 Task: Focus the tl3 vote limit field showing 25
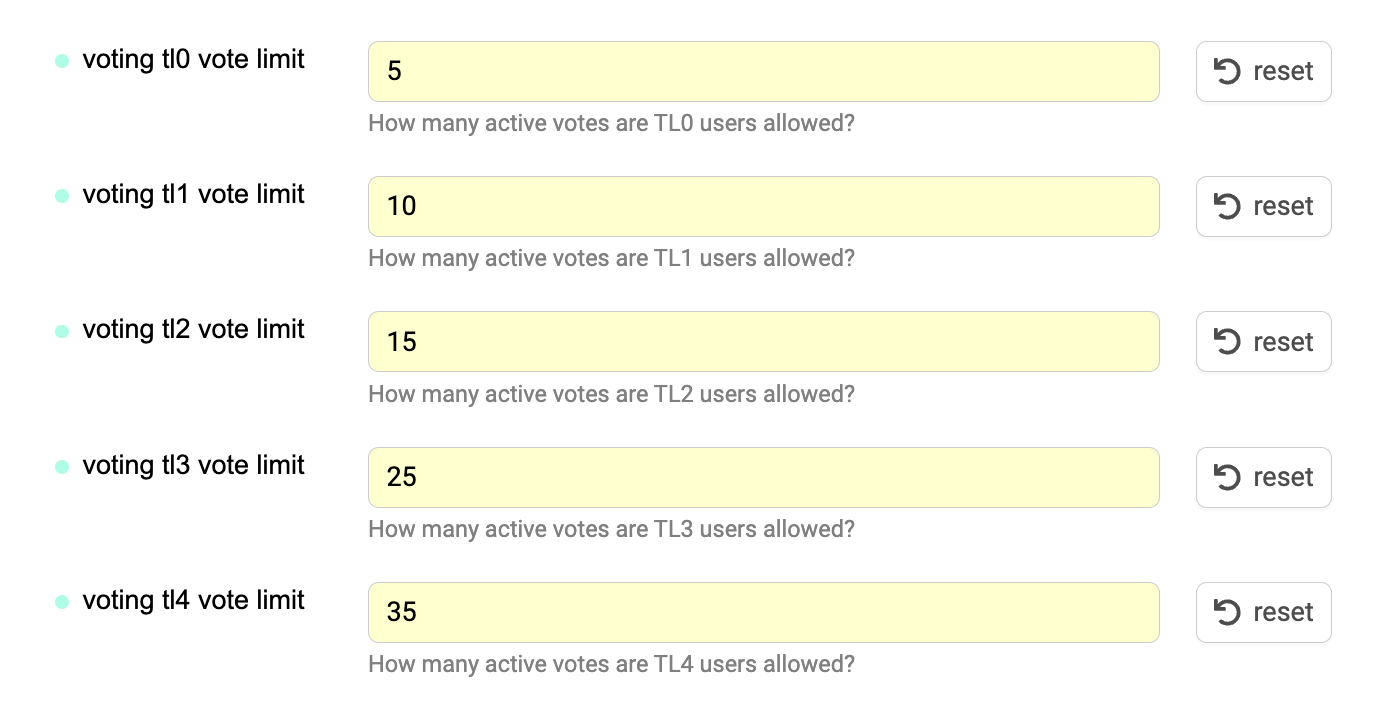pos(764,477)
